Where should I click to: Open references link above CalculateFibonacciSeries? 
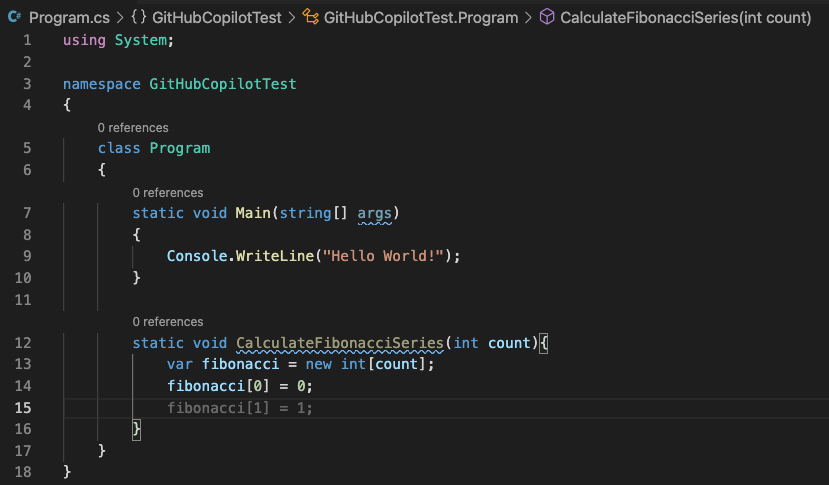[168, 322]
